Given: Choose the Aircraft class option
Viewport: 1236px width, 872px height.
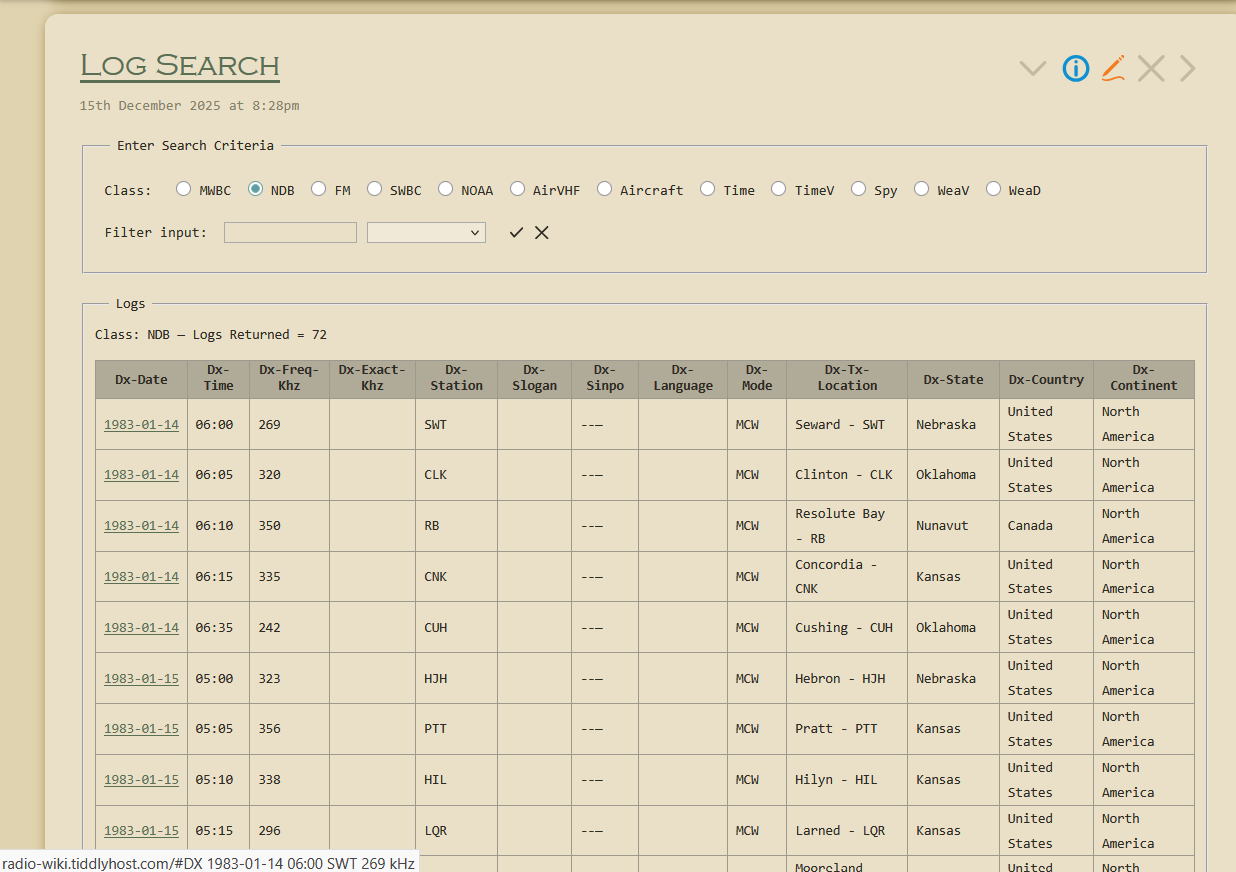Looking at the screenshot, I should [x=604, y=189].
